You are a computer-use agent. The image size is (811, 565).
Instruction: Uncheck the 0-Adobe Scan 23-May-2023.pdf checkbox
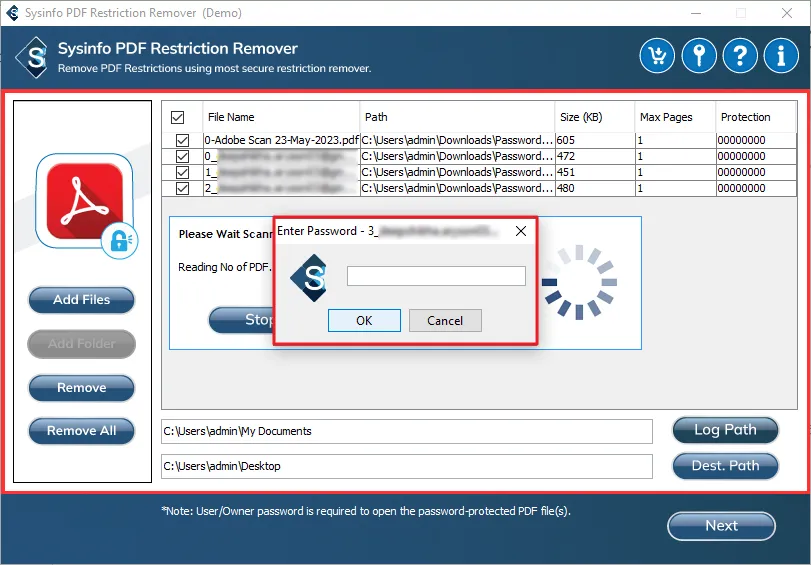click(x=182, y=140)
